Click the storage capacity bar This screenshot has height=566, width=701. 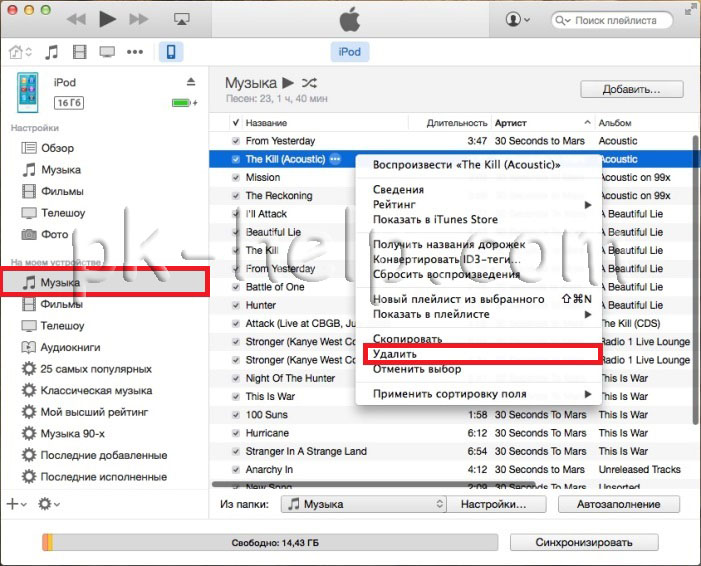point(270,543)
